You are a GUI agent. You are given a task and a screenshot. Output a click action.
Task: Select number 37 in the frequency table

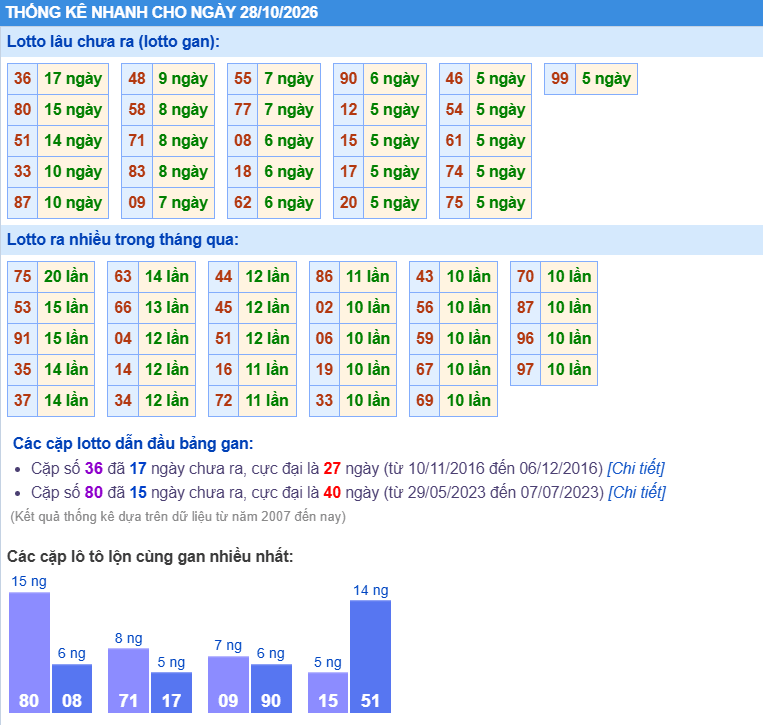coord(22,400)
